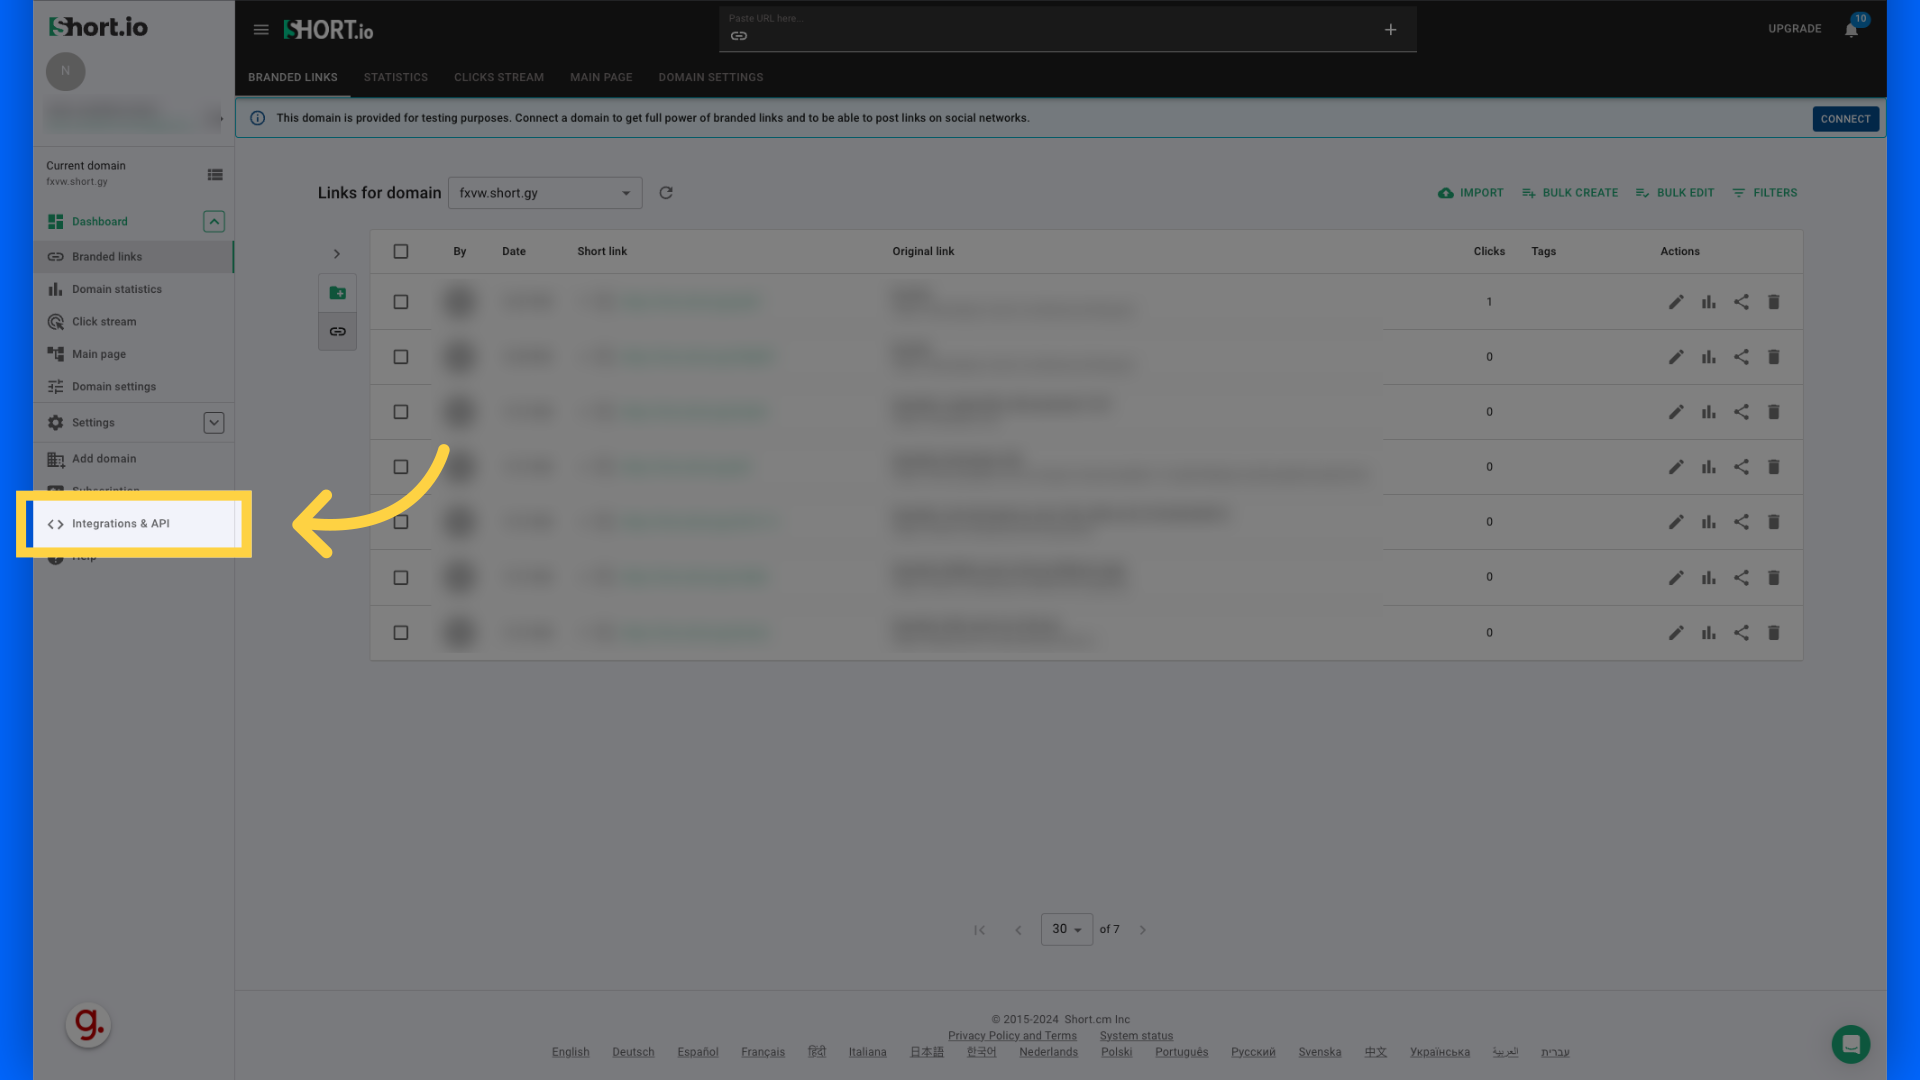Check the select-all checkbox in the table header
This screenshot has height=1080, width=1920.
point(401,251)
